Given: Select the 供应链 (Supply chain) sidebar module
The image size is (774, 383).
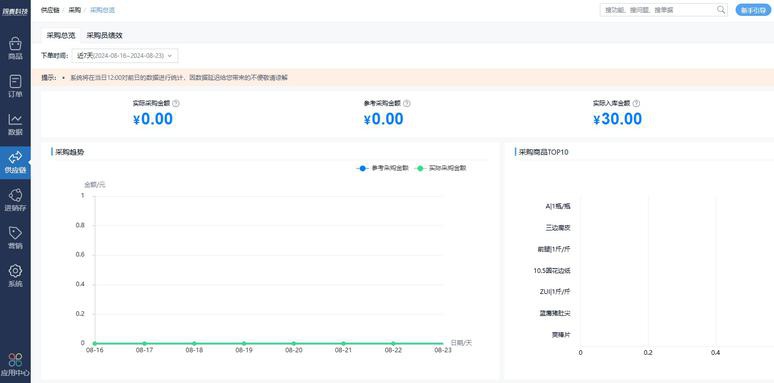Looking at the screenshot, I should tap(15, 162).
